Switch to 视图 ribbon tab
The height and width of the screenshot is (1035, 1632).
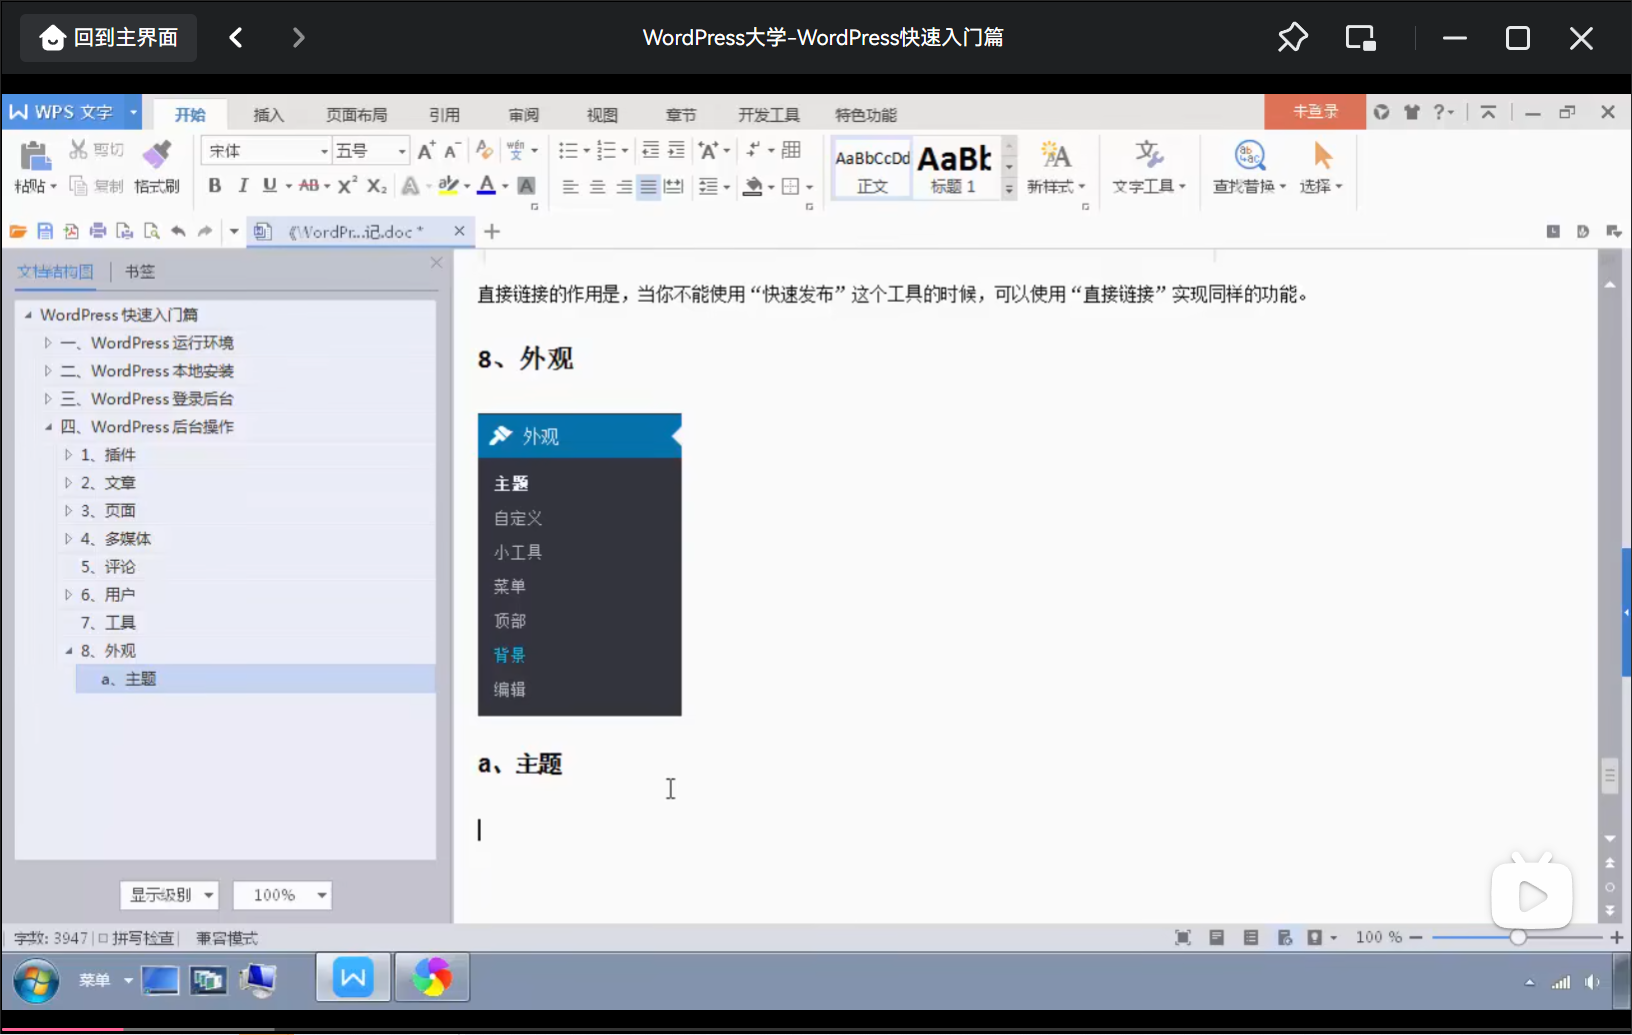[602, 115]
